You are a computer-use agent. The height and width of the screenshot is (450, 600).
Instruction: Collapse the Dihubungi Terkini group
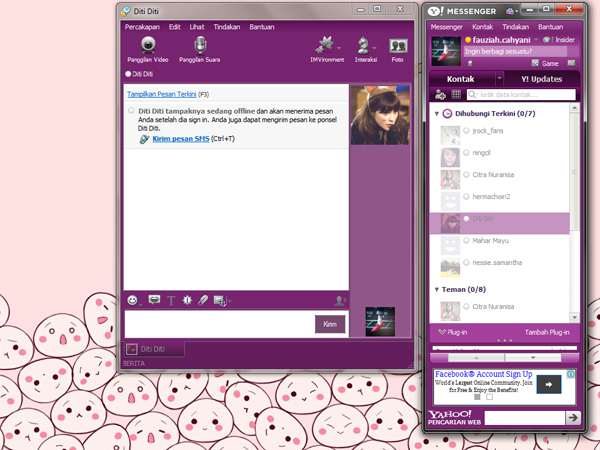click(437, 114)
